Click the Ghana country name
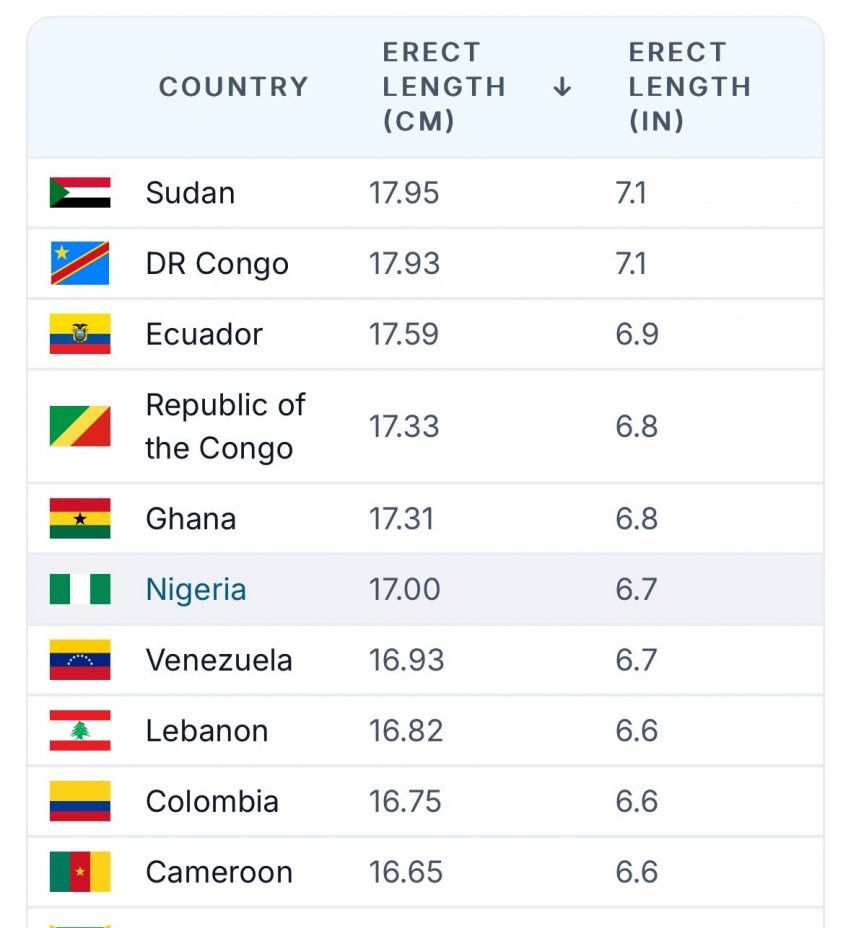Screen dimensions: 850x928 point(191,519)
